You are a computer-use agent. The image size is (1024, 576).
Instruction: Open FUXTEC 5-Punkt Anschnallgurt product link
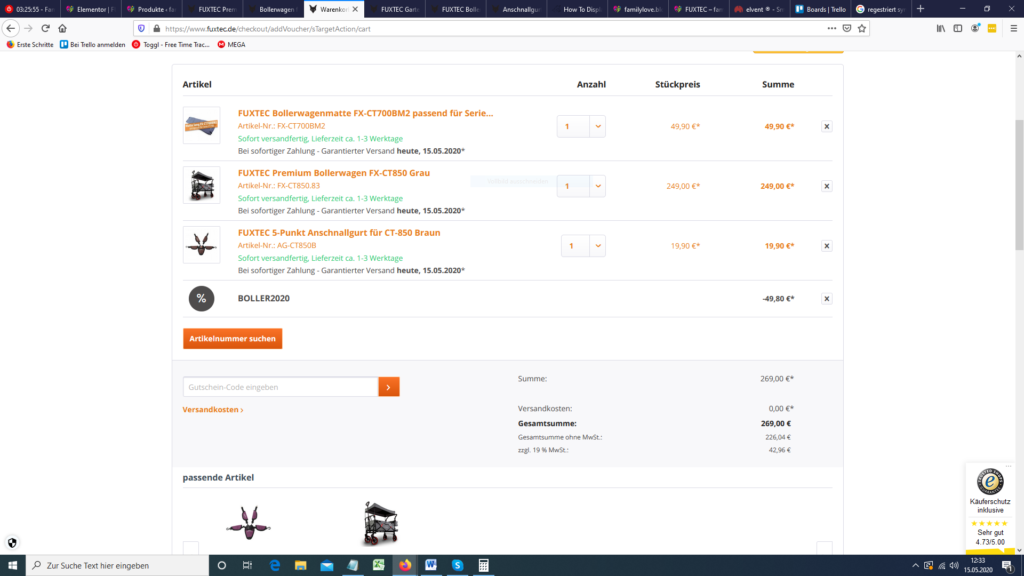339,232
